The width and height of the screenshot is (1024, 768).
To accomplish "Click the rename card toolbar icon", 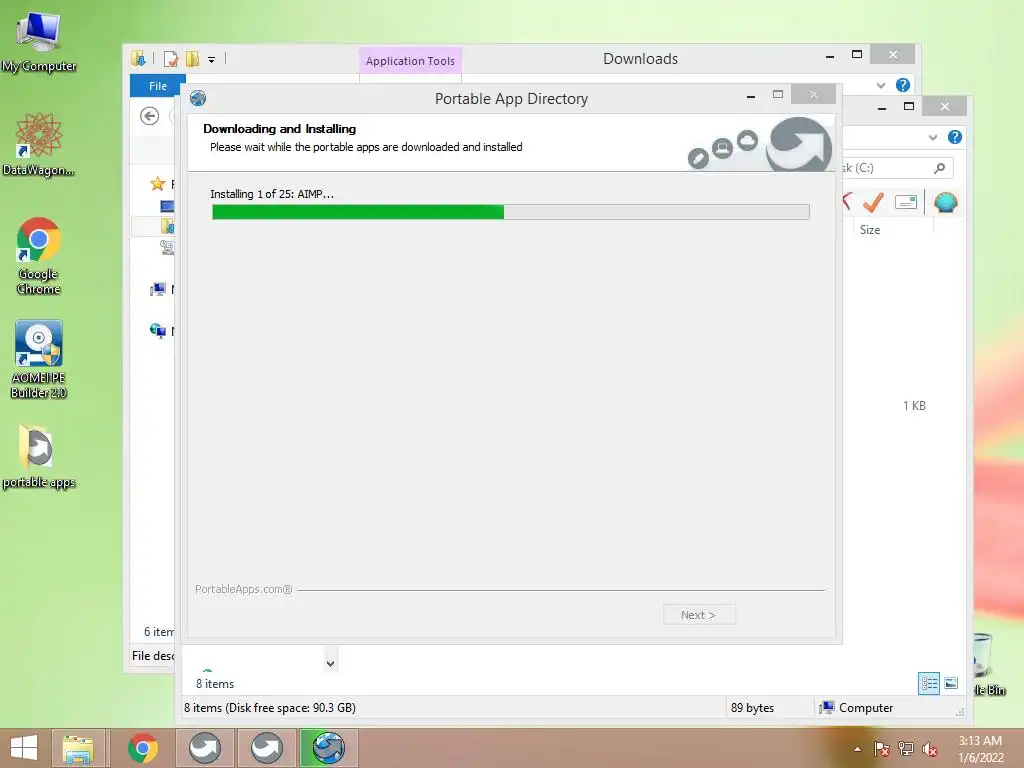I will (906, 202).
